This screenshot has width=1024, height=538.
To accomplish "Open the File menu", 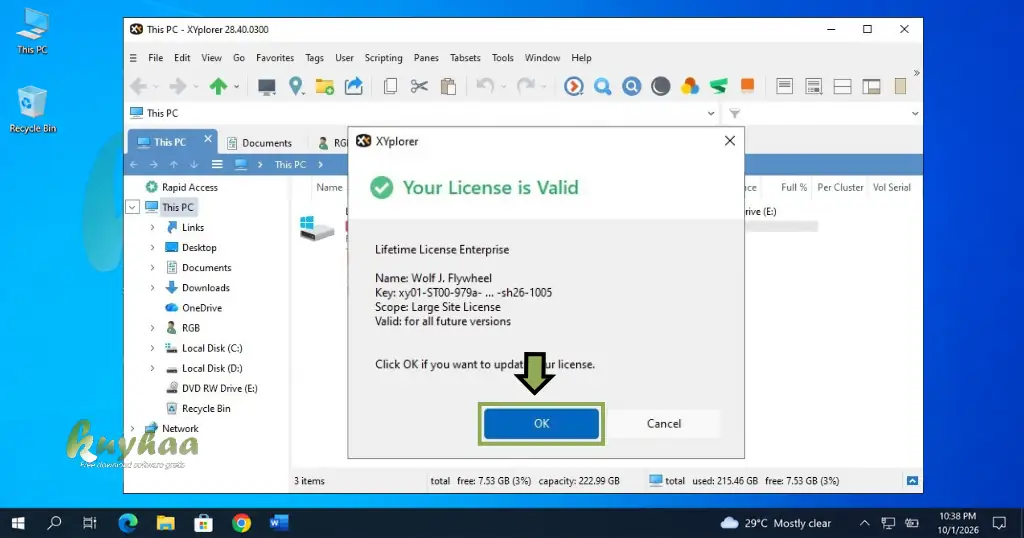I will coord(155,57).
